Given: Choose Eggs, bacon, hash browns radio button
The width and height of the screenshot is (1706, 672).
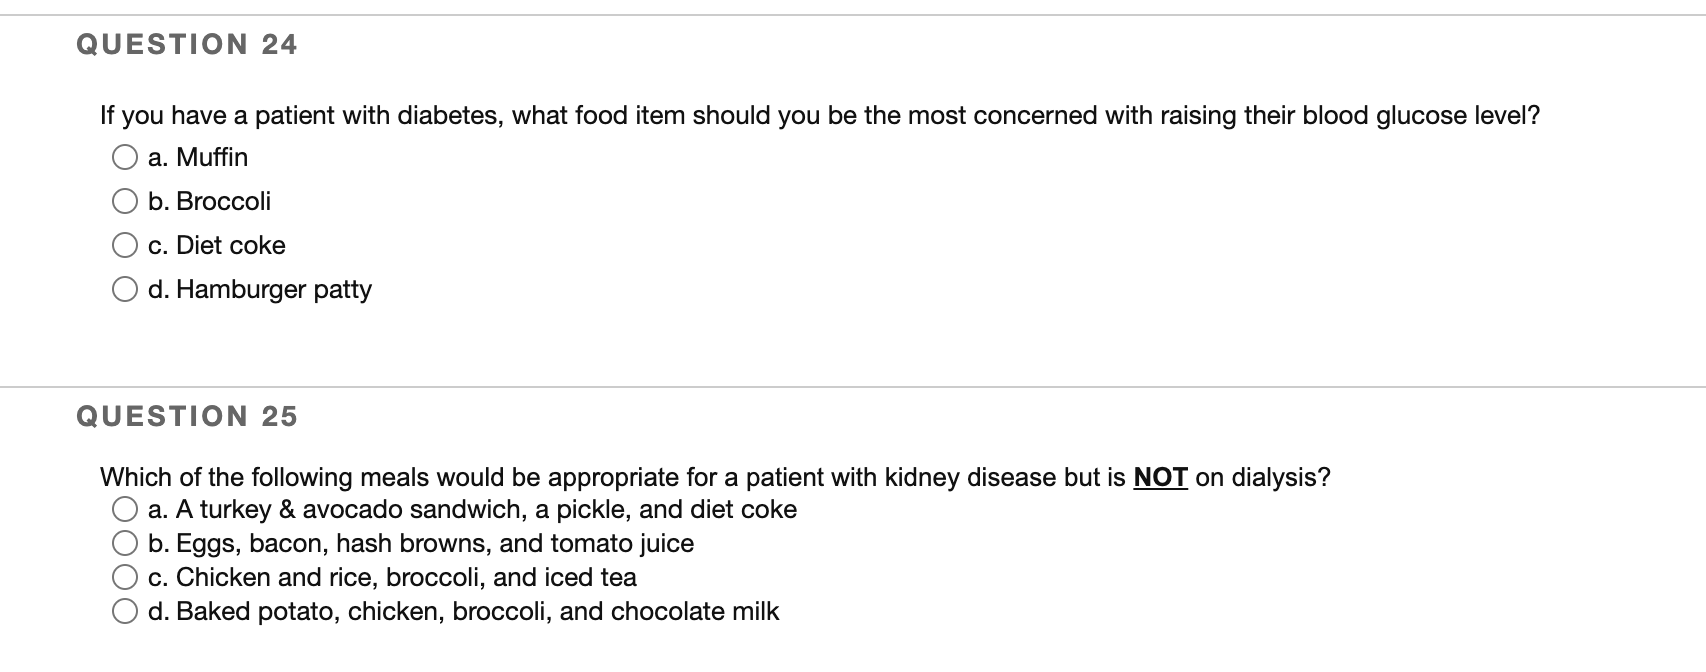Looking at the screenshot, I should coord(124,544).
